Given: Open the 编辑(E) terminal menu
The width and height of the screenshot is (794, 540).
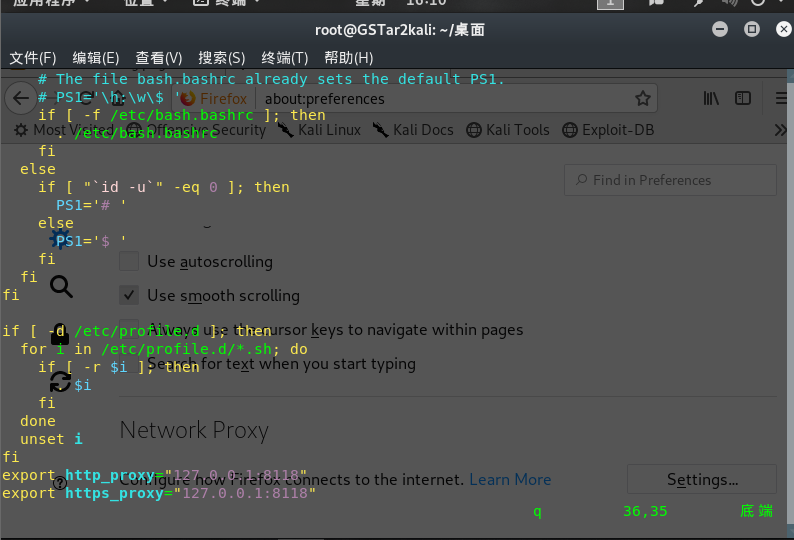Looking at the screenshot, I should pos(96,58).
